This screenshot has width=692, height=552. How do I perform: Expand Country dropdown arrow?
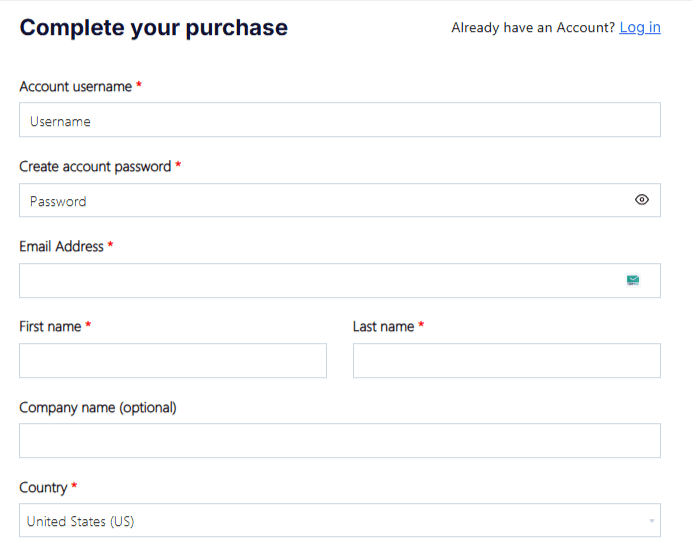click(652, 521)
